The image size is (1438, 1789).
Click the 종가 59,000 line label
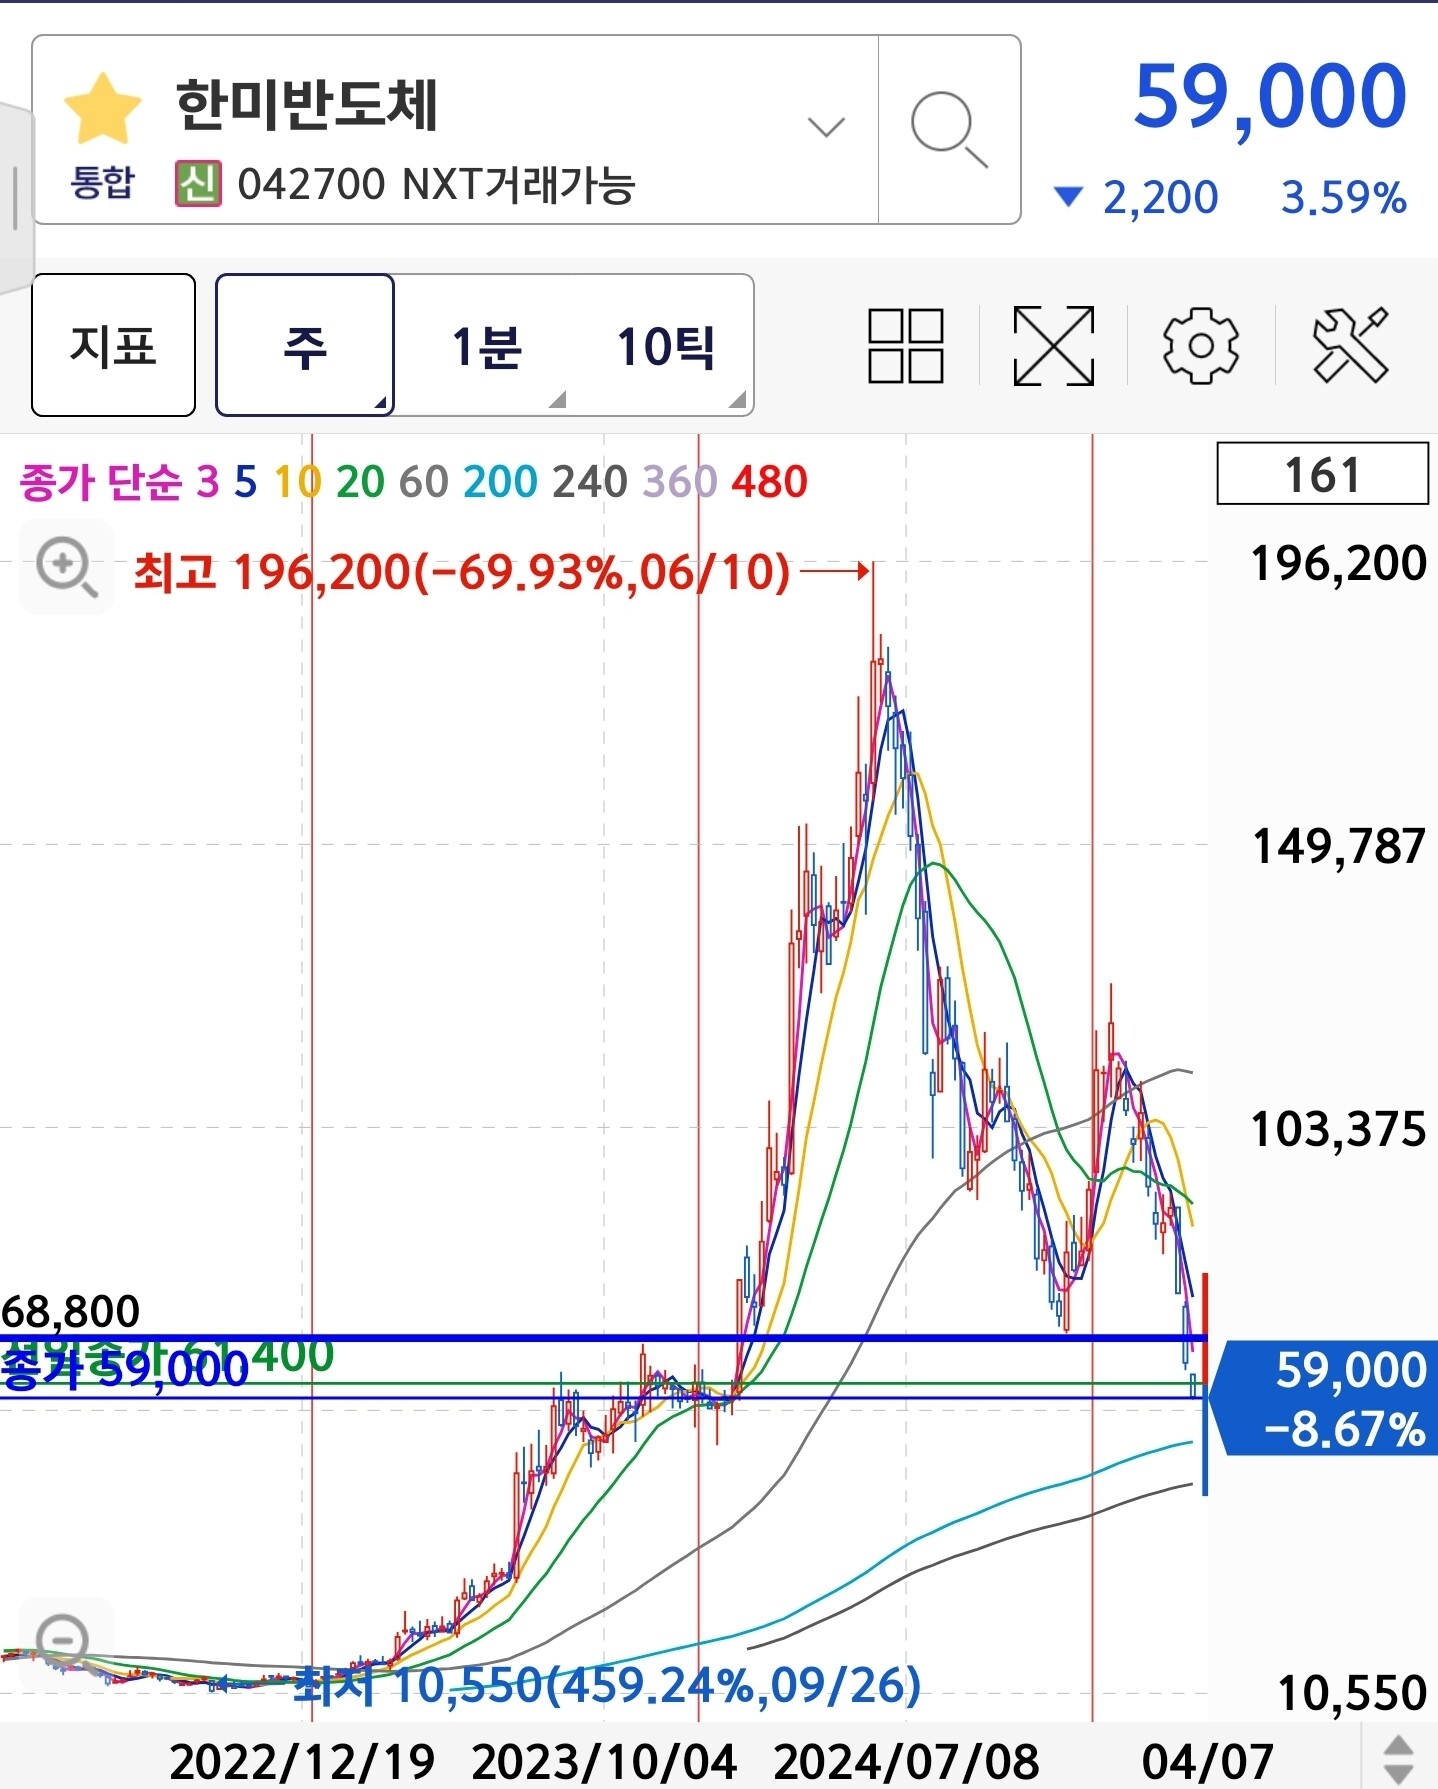(x=124, y=1370)
